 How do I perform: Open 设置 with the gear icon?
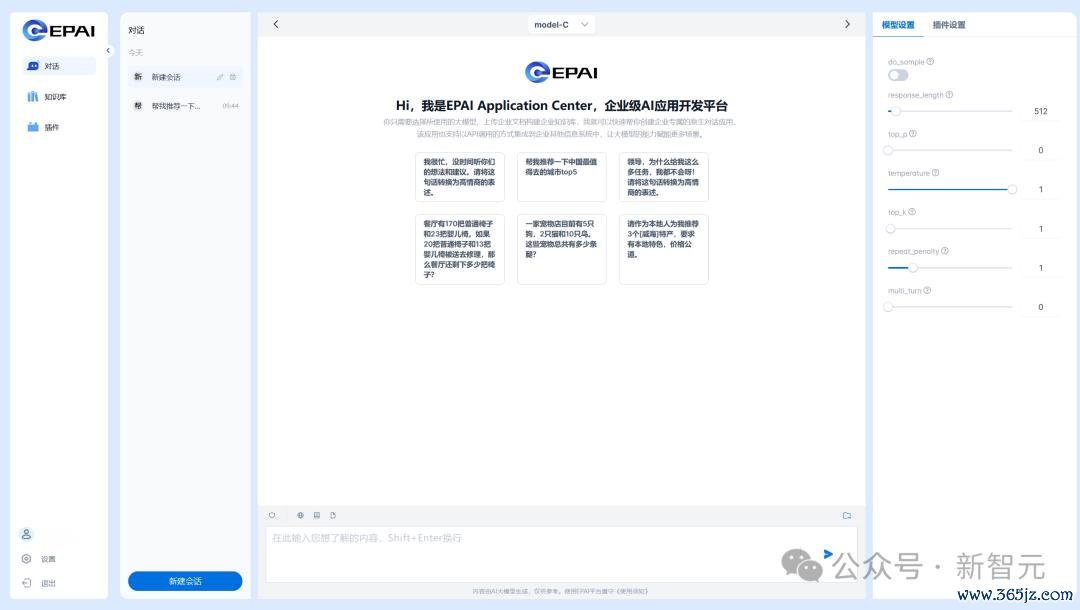point(26,559)
